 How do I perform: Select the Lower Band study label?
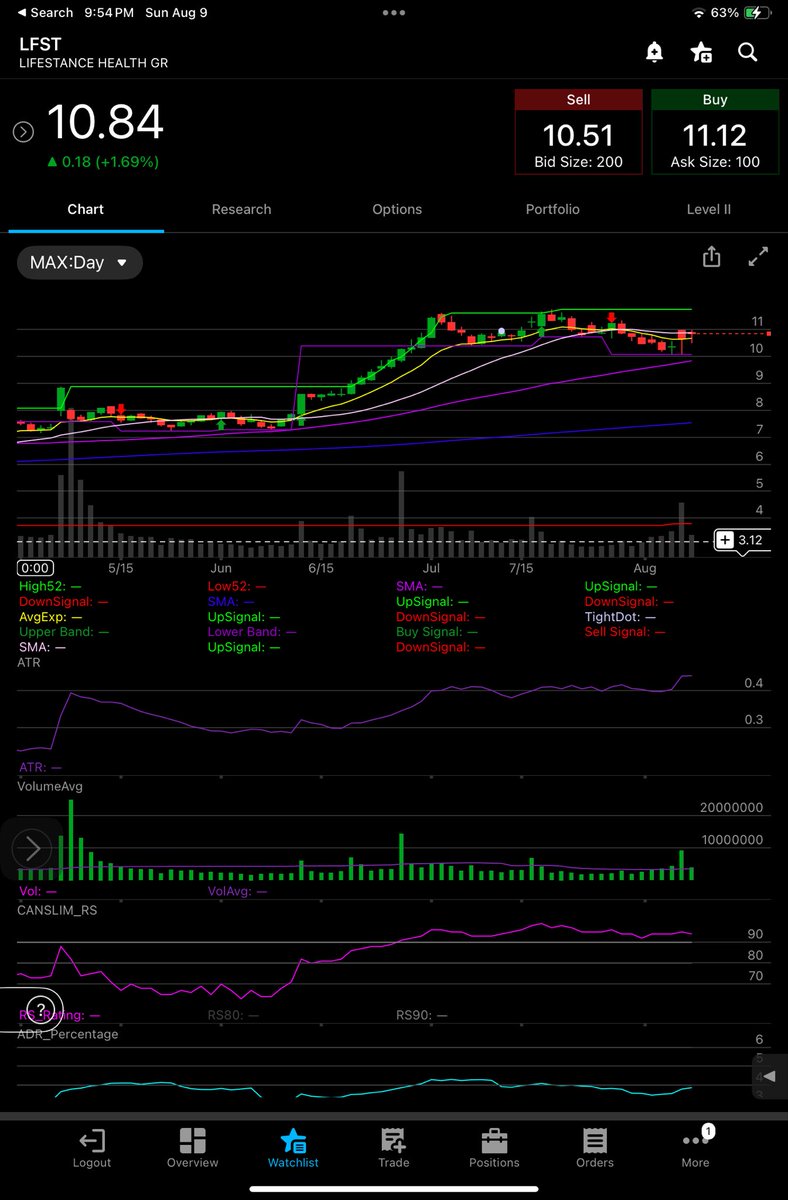click(252, 632)
